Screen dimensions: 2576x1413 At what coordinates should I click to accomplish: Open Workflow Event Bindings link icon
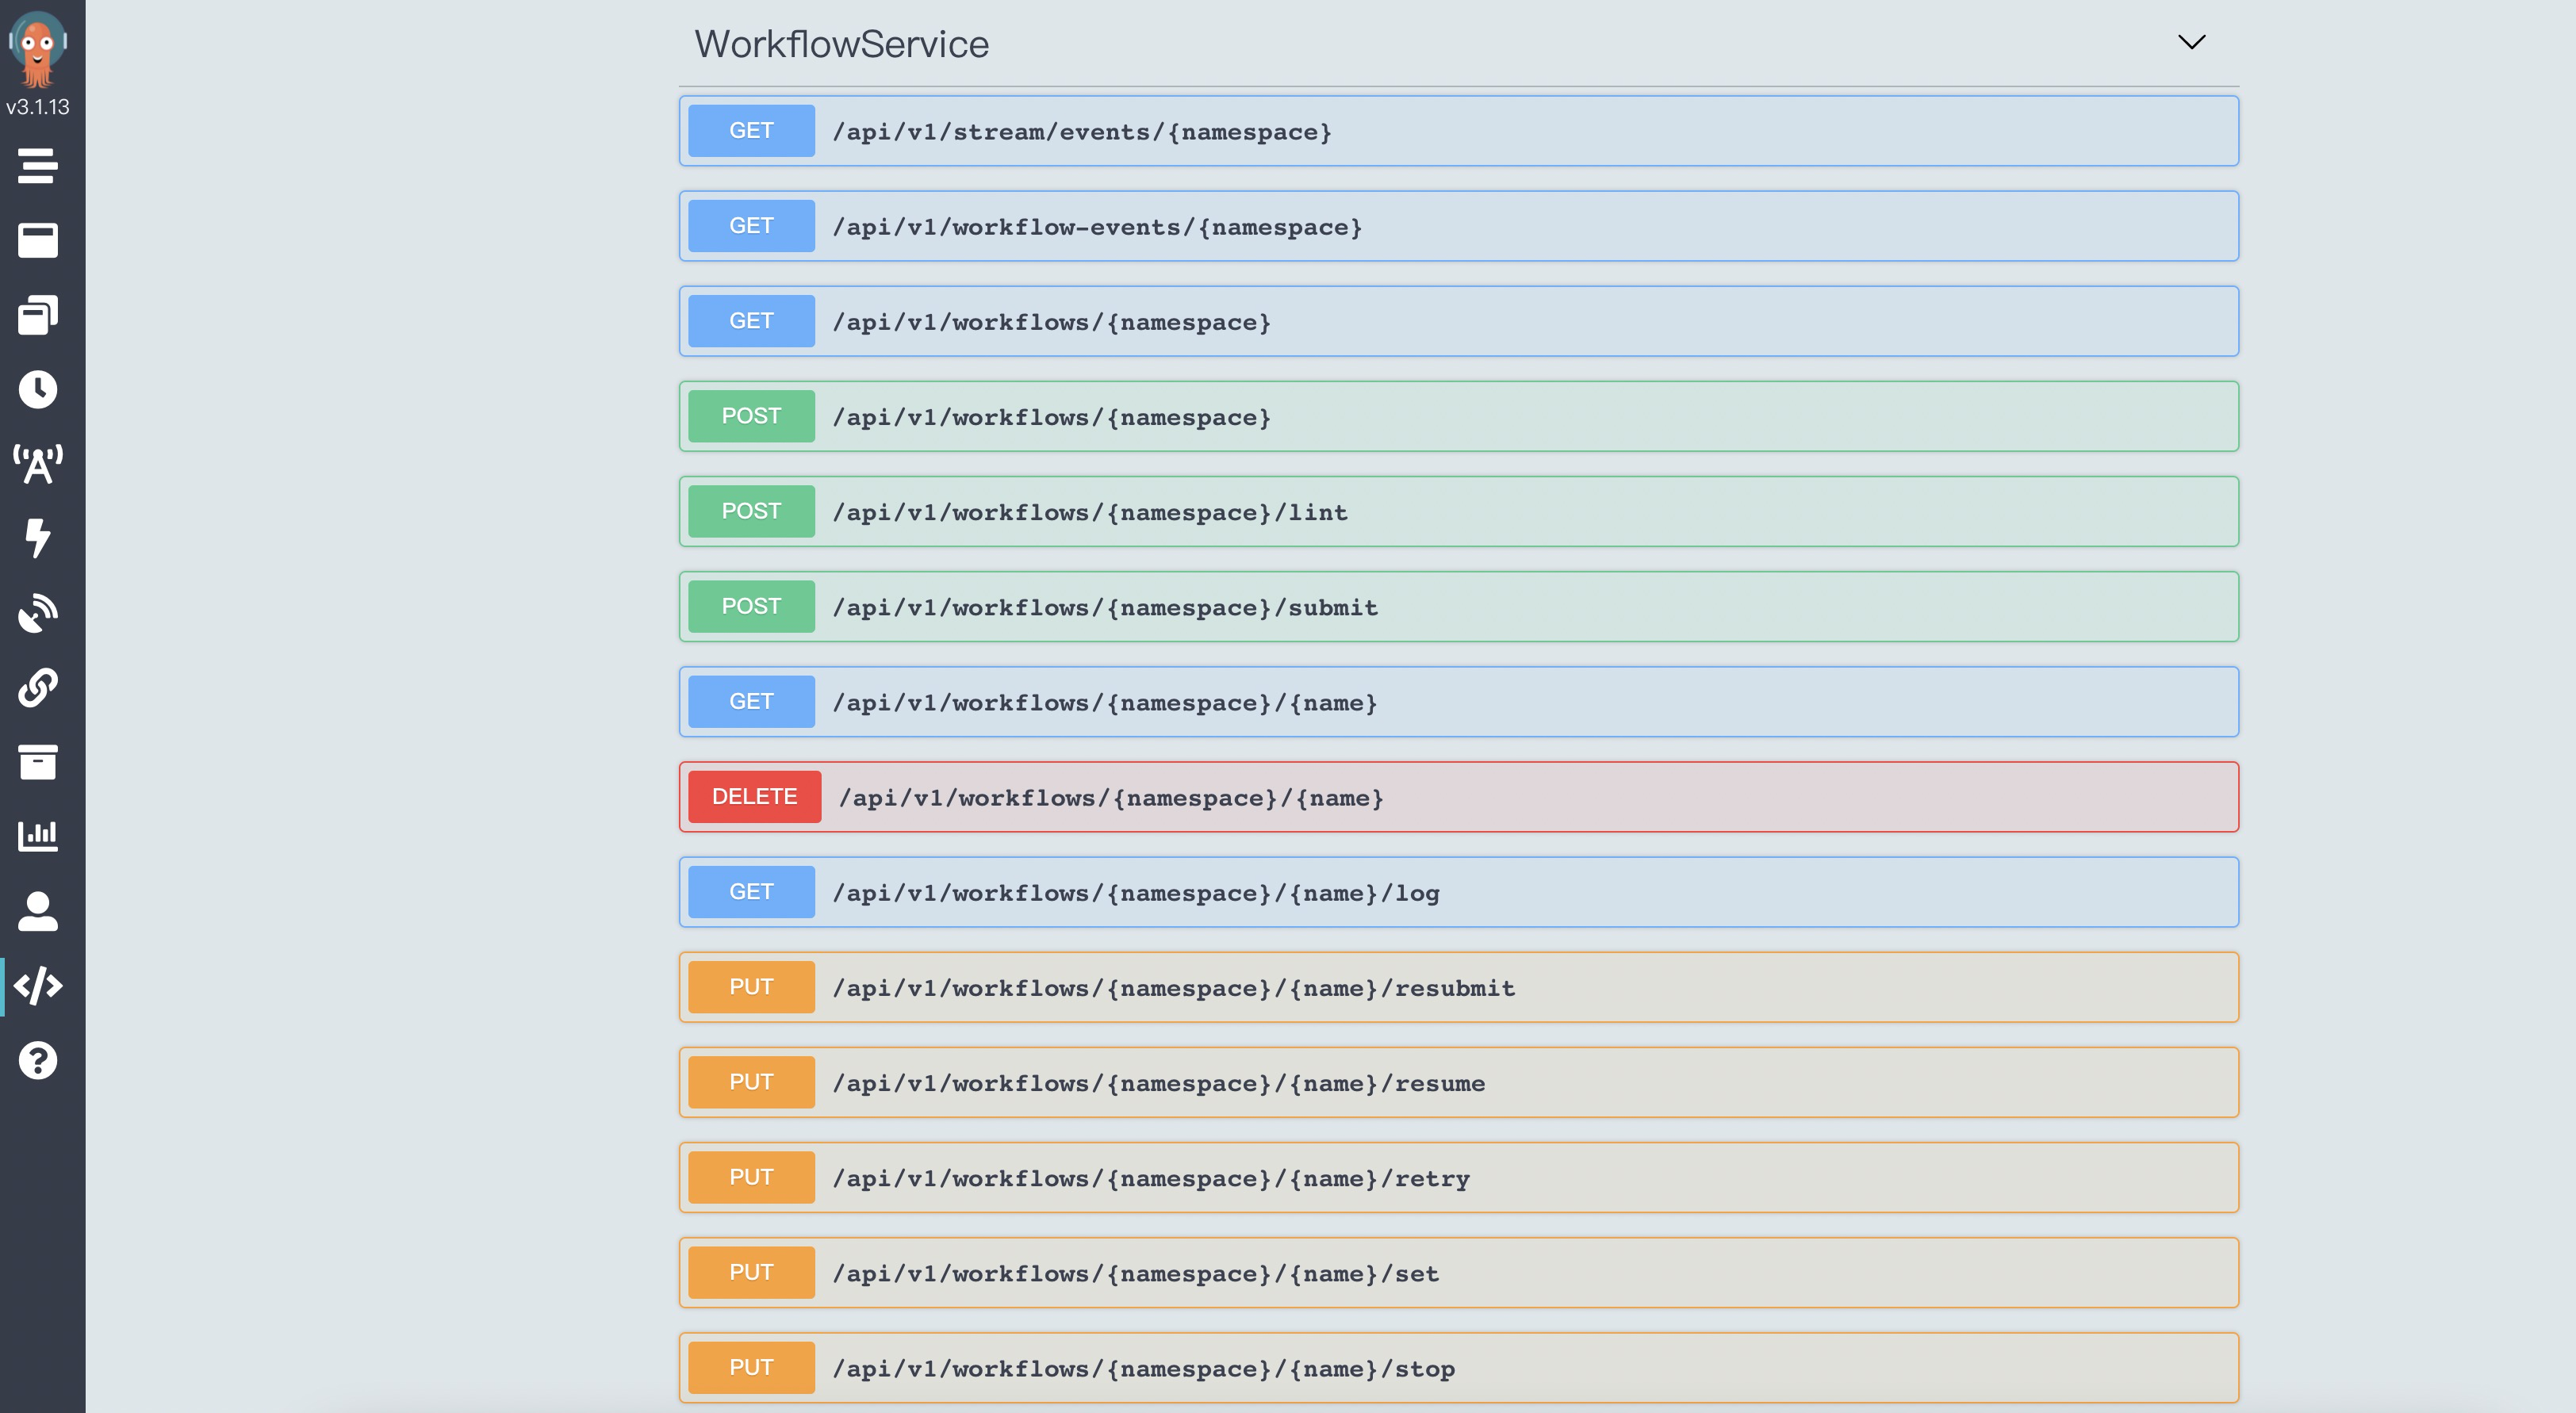[x=38, y=688]
